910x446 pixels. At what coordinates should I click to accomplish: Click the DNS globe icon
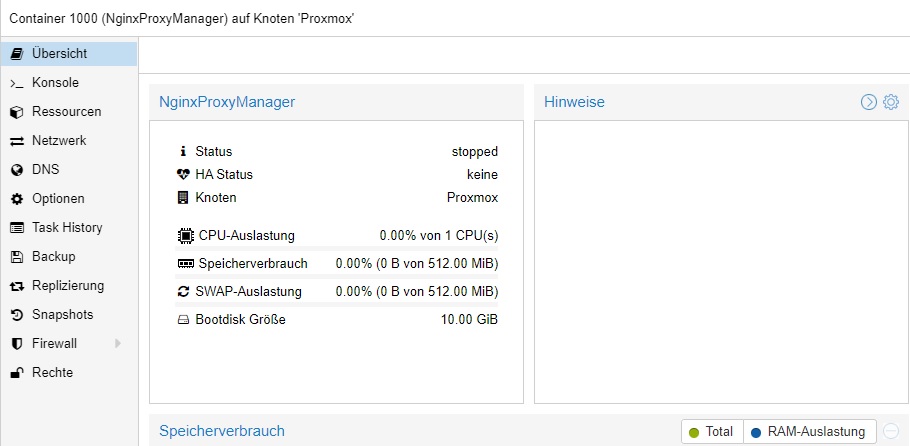tap(16, 170)
